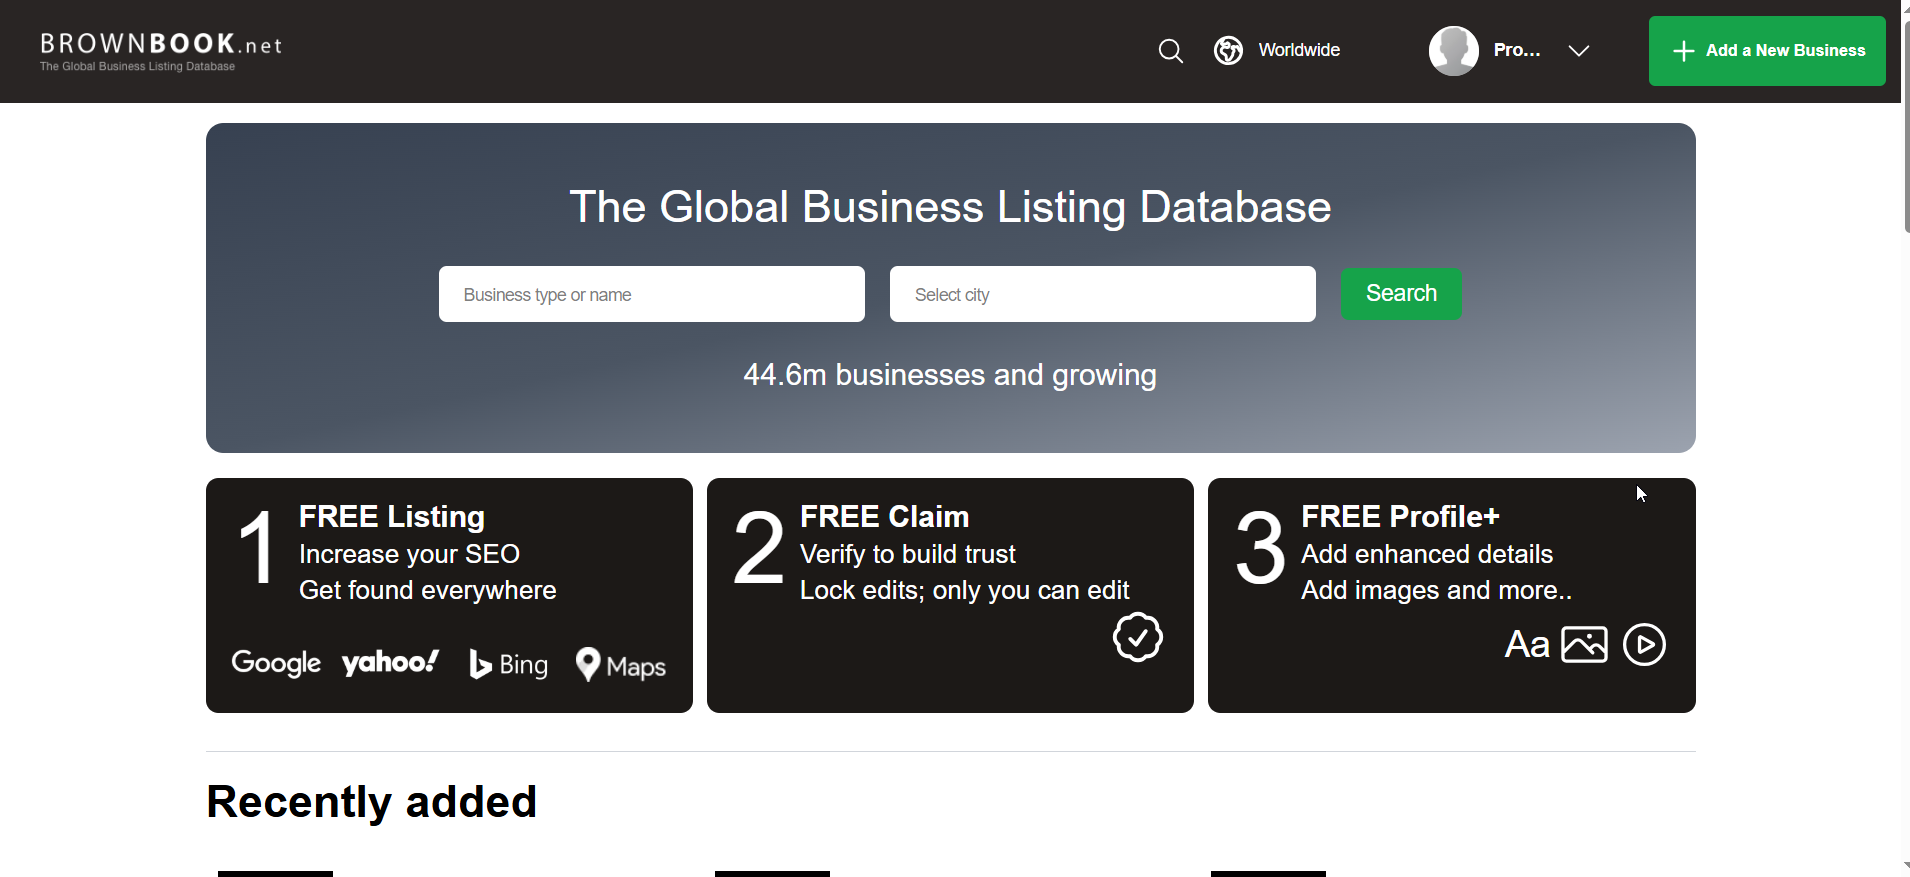This screenshot has width=1910, height=877.
Task: Click the Maps pin logo
Action: 621,665
